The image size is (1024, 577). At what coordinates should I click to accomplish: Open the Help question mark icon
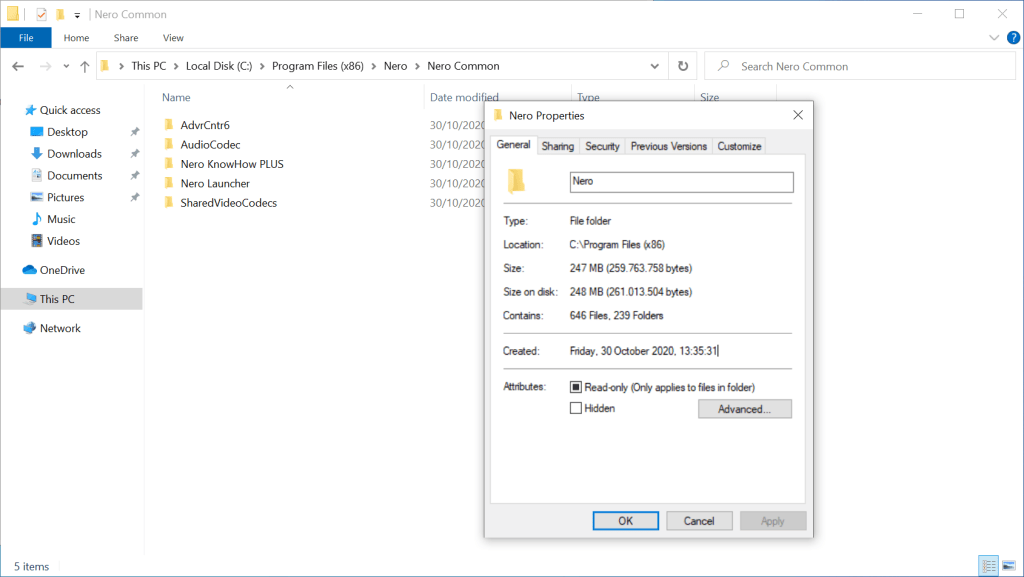coord(1011,38)
